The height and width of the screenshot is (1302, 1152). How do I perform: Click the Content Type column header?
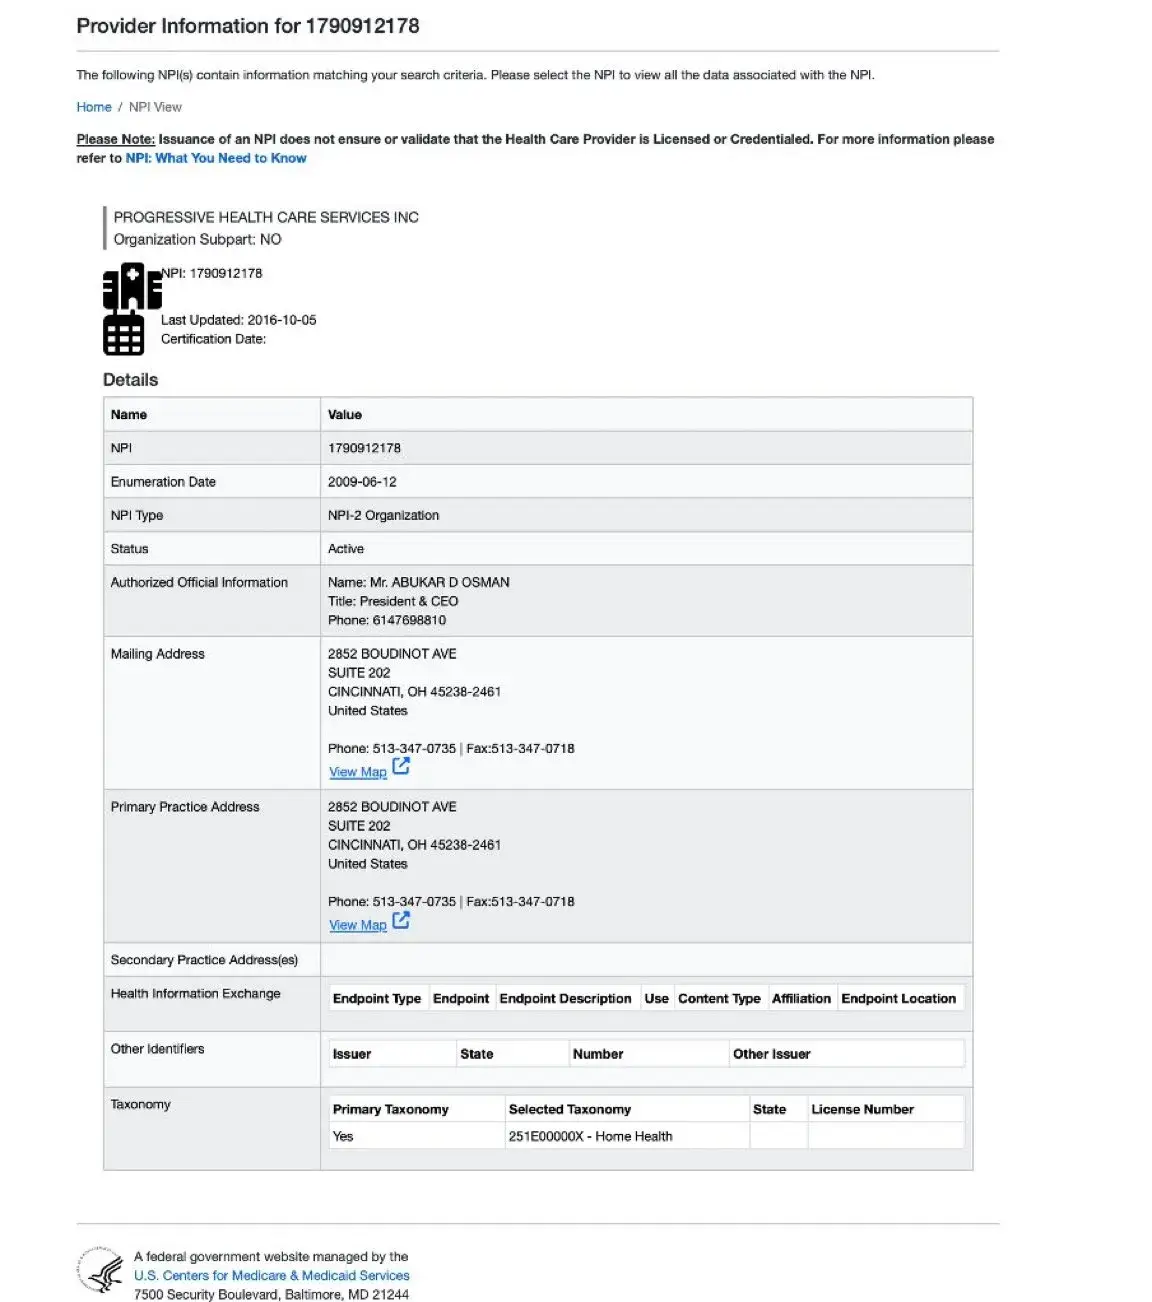pos(719,998)
